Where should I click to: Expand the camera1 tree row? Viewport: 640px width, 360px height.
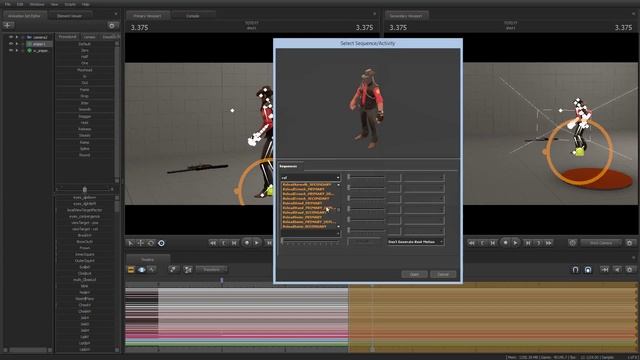[17, 37]
